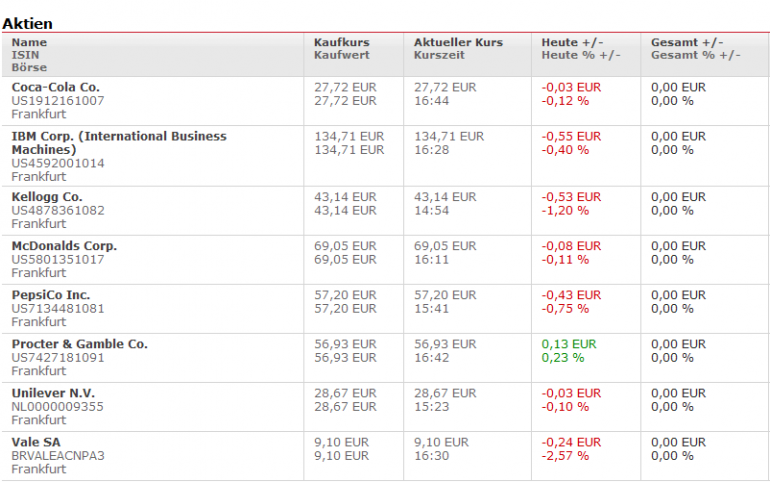
Task: Click PepsiCo daily change -0,43 EUR
Action: [571, 295]
